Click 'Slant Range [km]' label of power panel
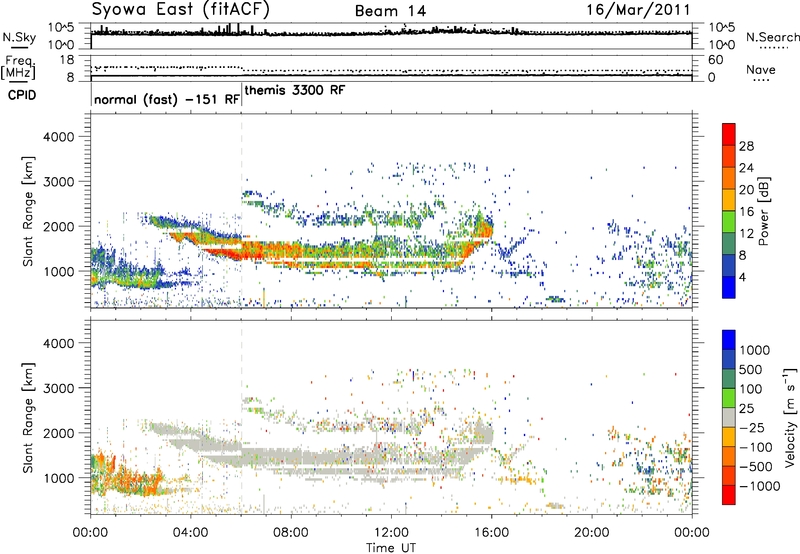 coord(28,211)
